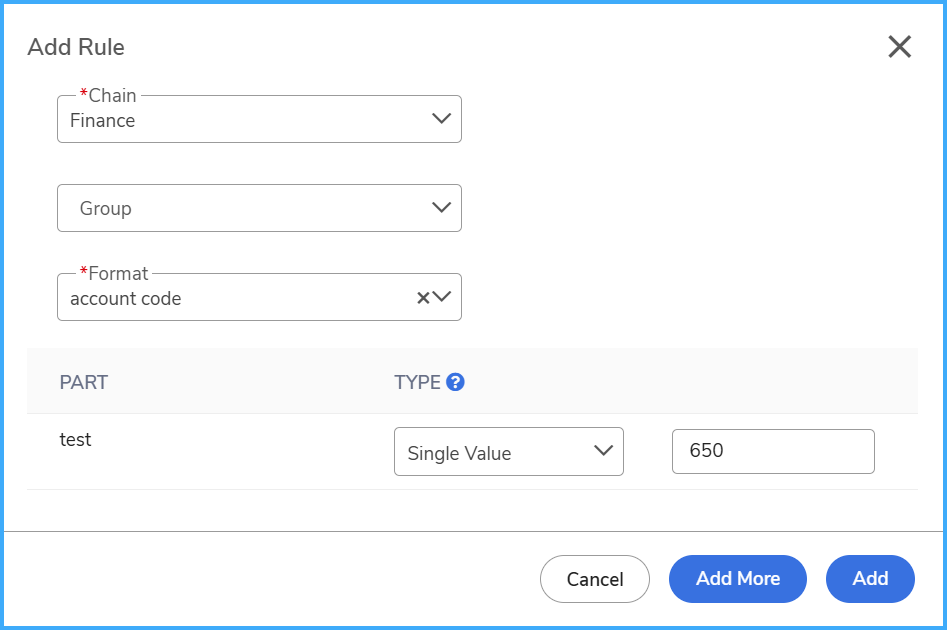The image size is (947, 630).
Task: Click the PART column header
Action: [x=83, y=382]
